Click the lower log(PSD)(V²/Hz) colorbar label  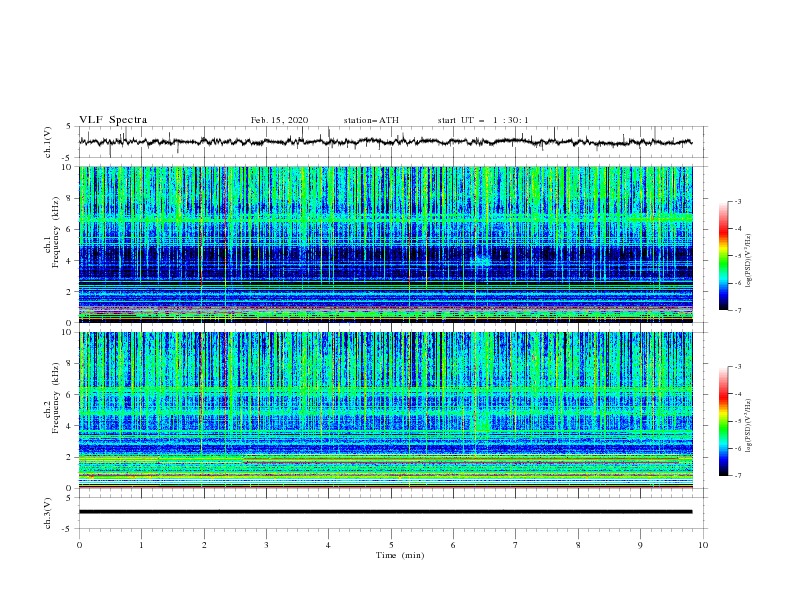tap(748, 426)
